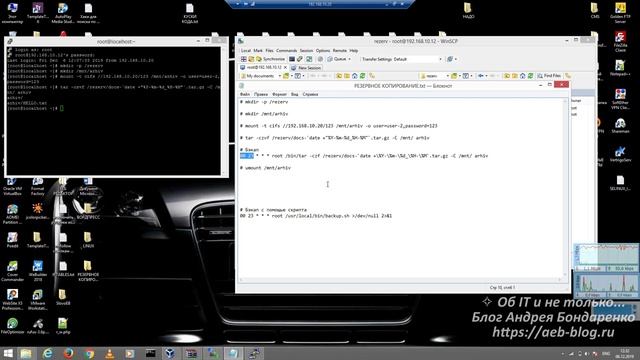The image size is (640, 360).
Task: Click the local panel home directory icon
Action: click(354, 76)
